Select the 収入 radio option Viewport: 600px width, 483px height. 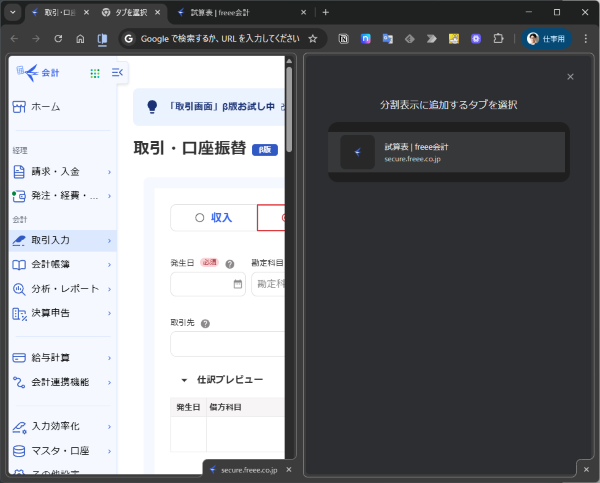(212, 217)
